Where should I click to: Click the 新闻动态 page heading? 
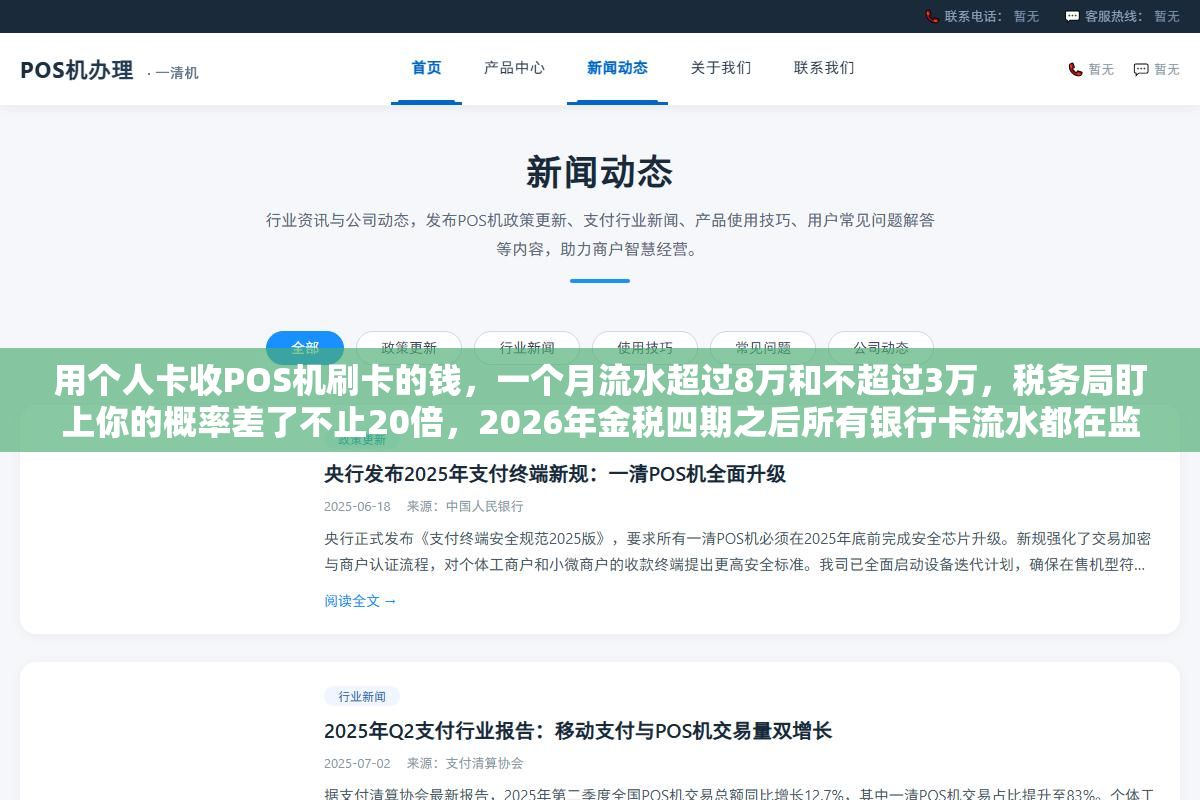[x=600, y=173]
